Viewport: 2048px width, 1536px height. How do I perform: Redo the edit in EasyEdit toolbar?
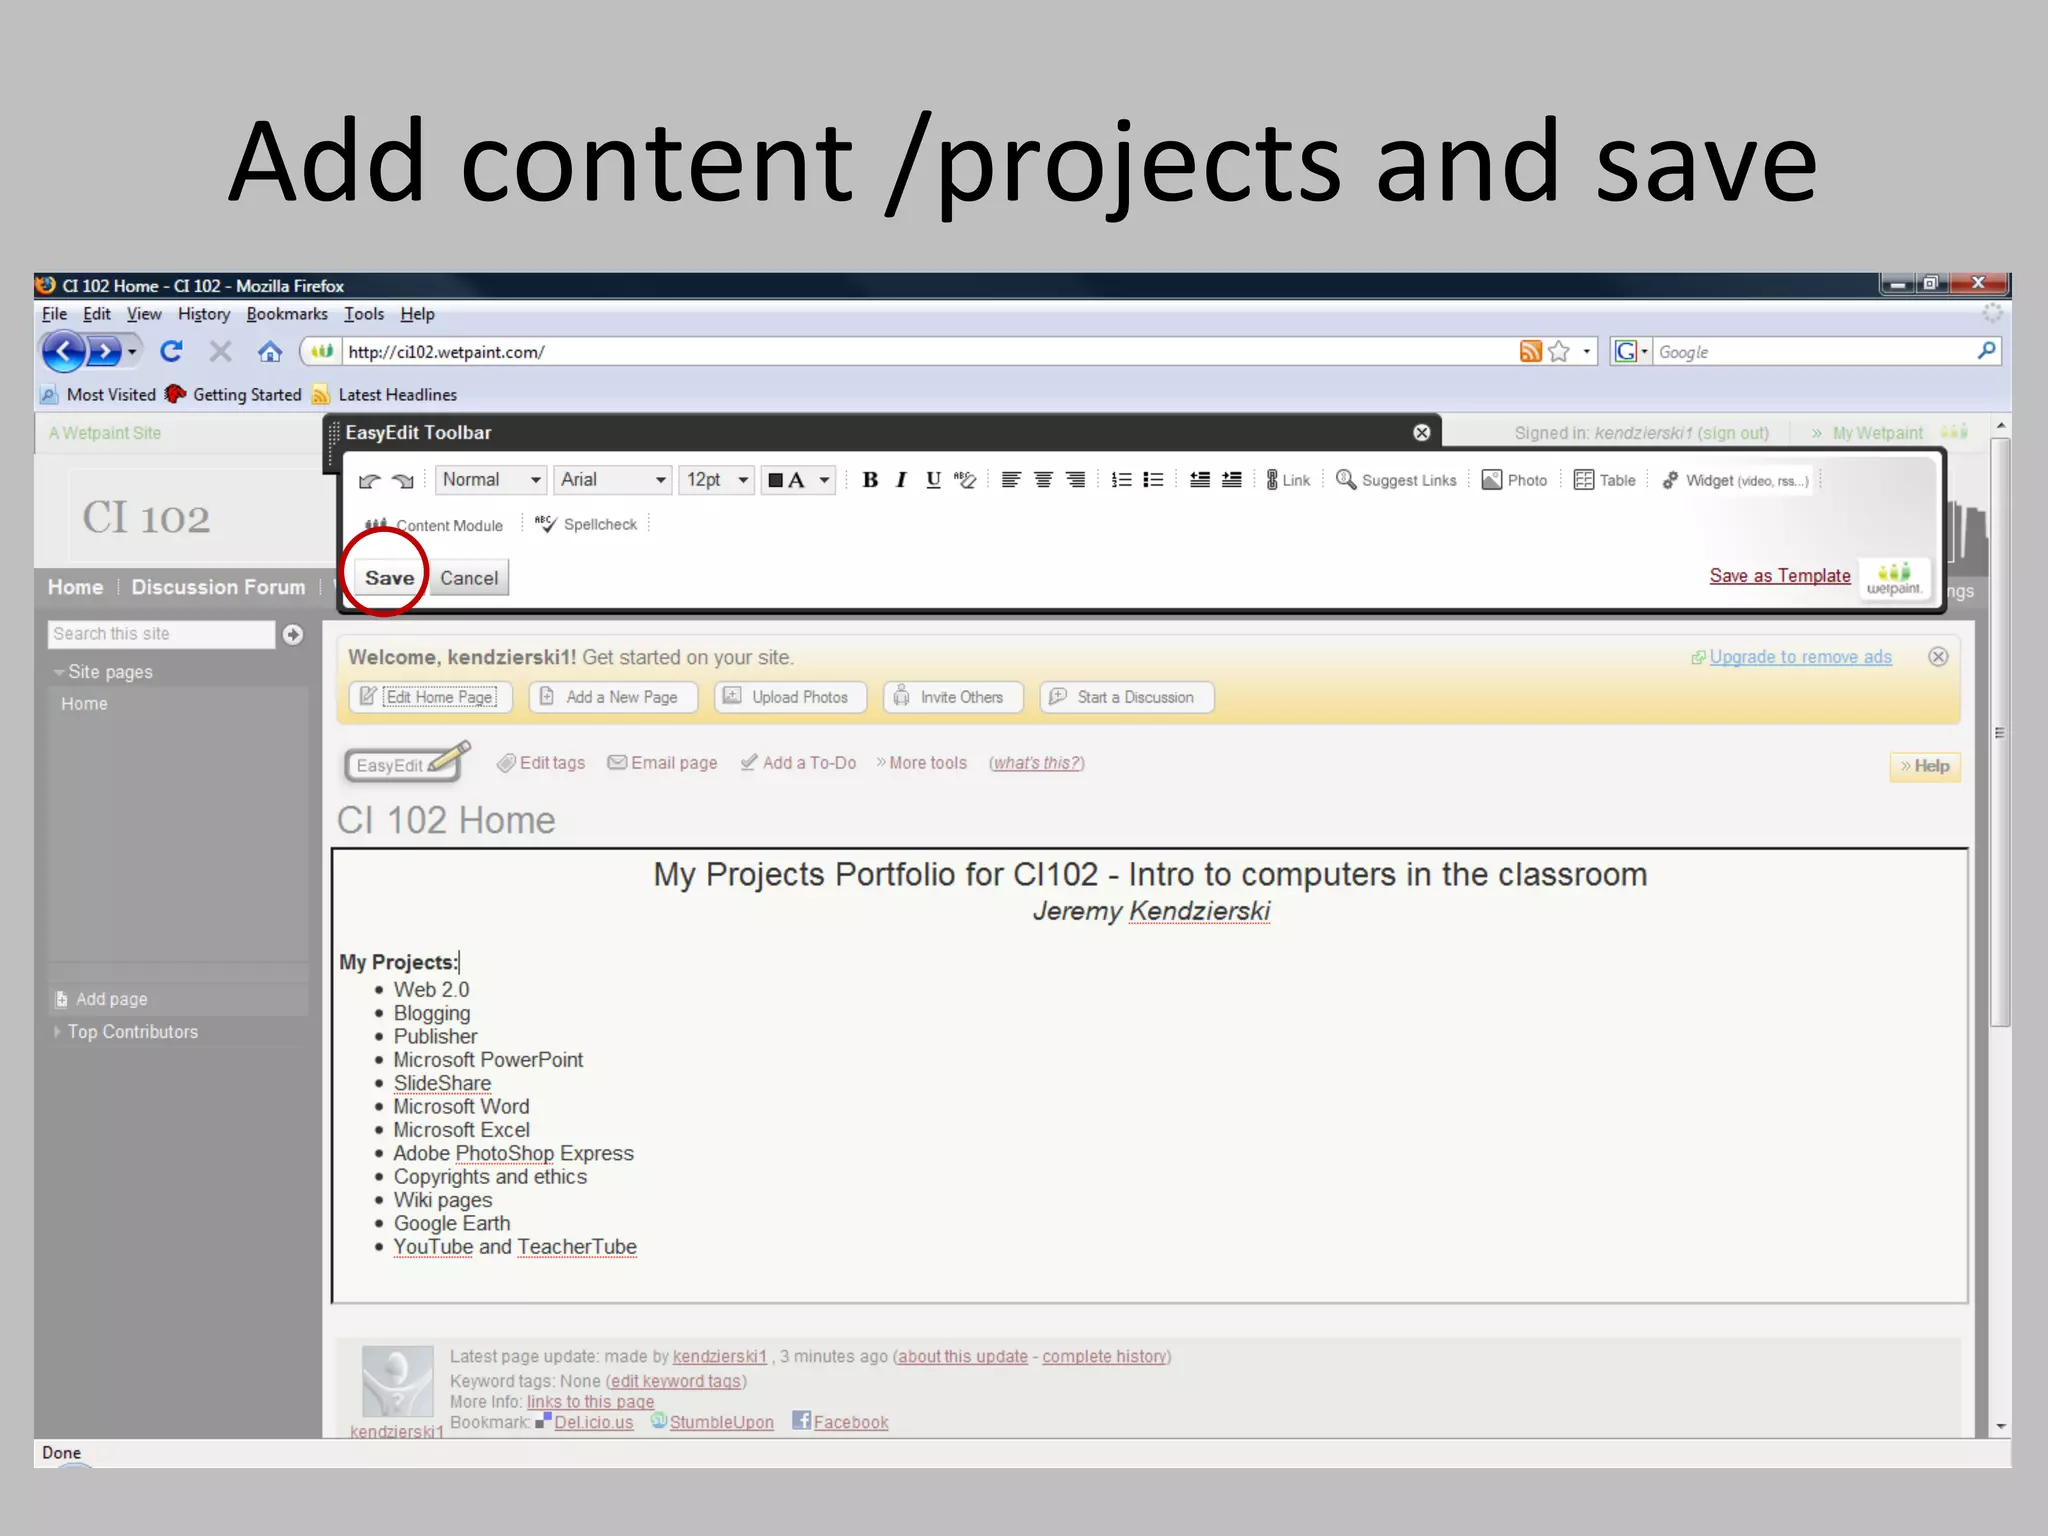pyautogui.click(x=402, y=481)
